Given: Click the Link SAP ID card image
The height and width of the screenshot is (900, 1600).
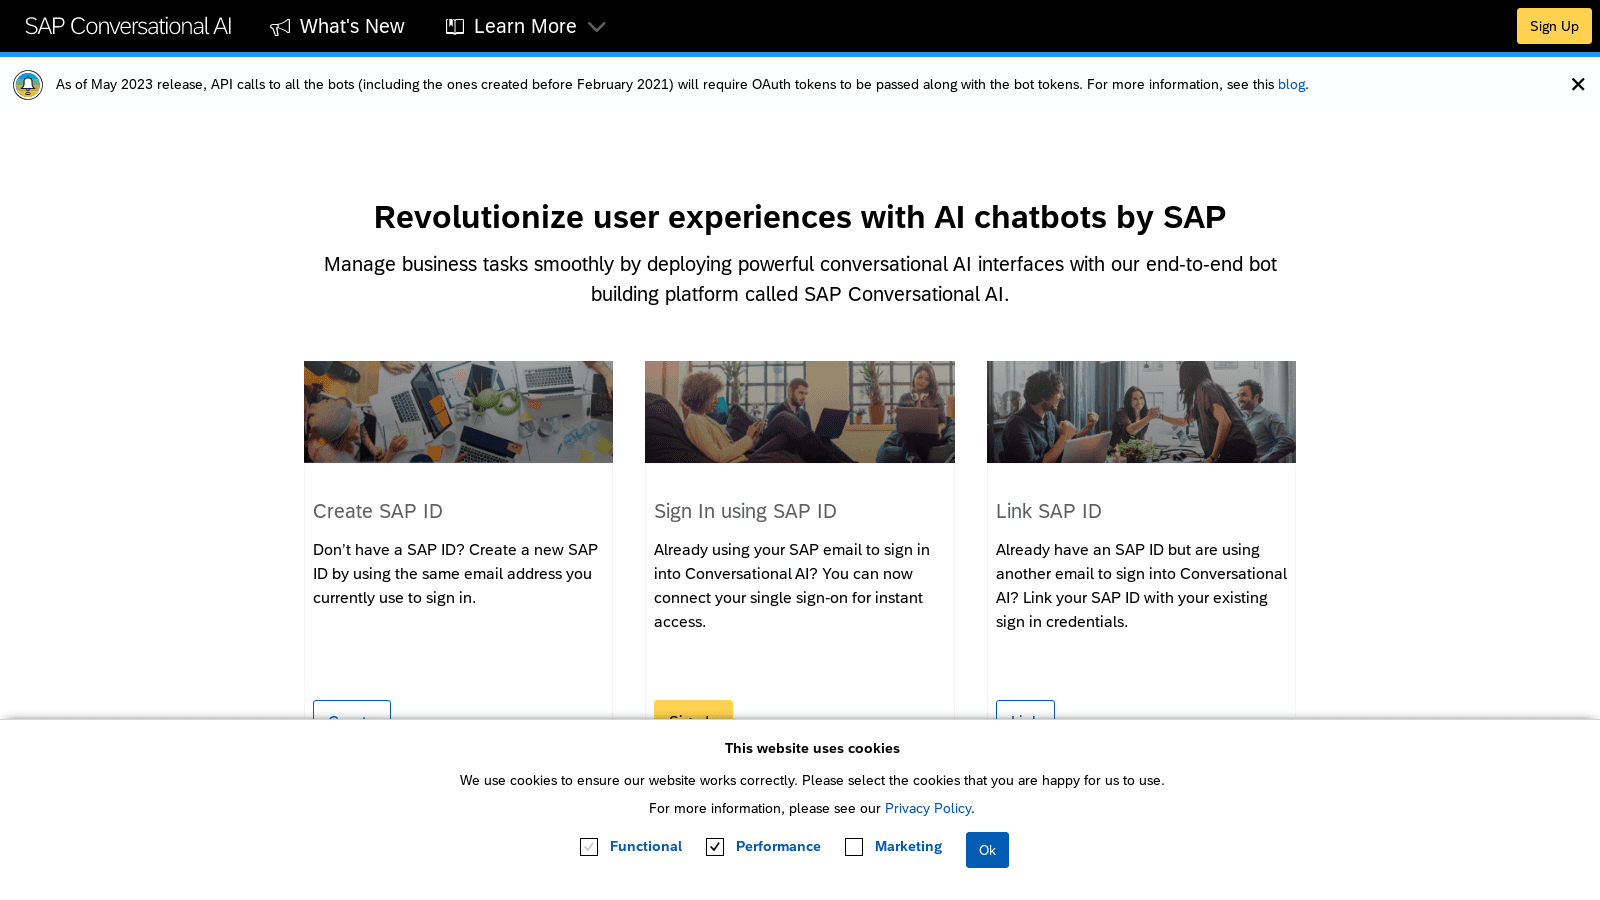Looking at the screenshot, I should coord(1141,412).
